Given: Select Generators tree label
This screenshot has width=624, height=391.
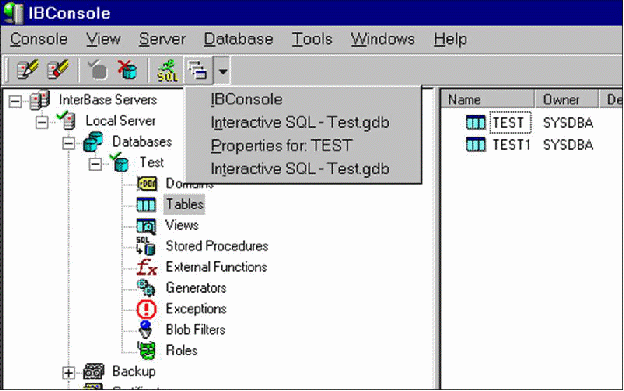Looking at the screenshot, I should click(196, 288).
